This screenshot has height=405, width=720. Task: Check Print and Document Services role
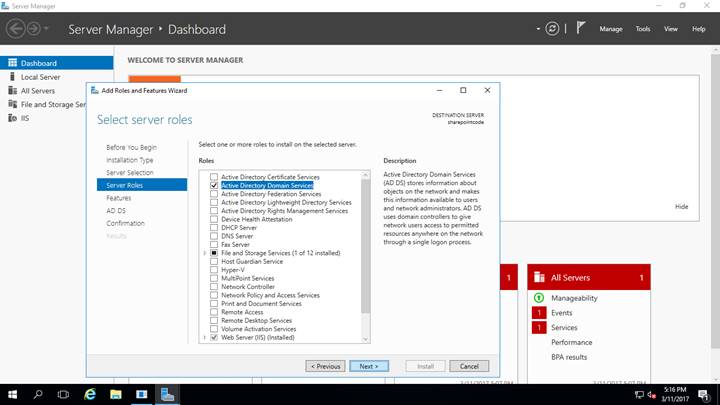(x=214, y=304)
